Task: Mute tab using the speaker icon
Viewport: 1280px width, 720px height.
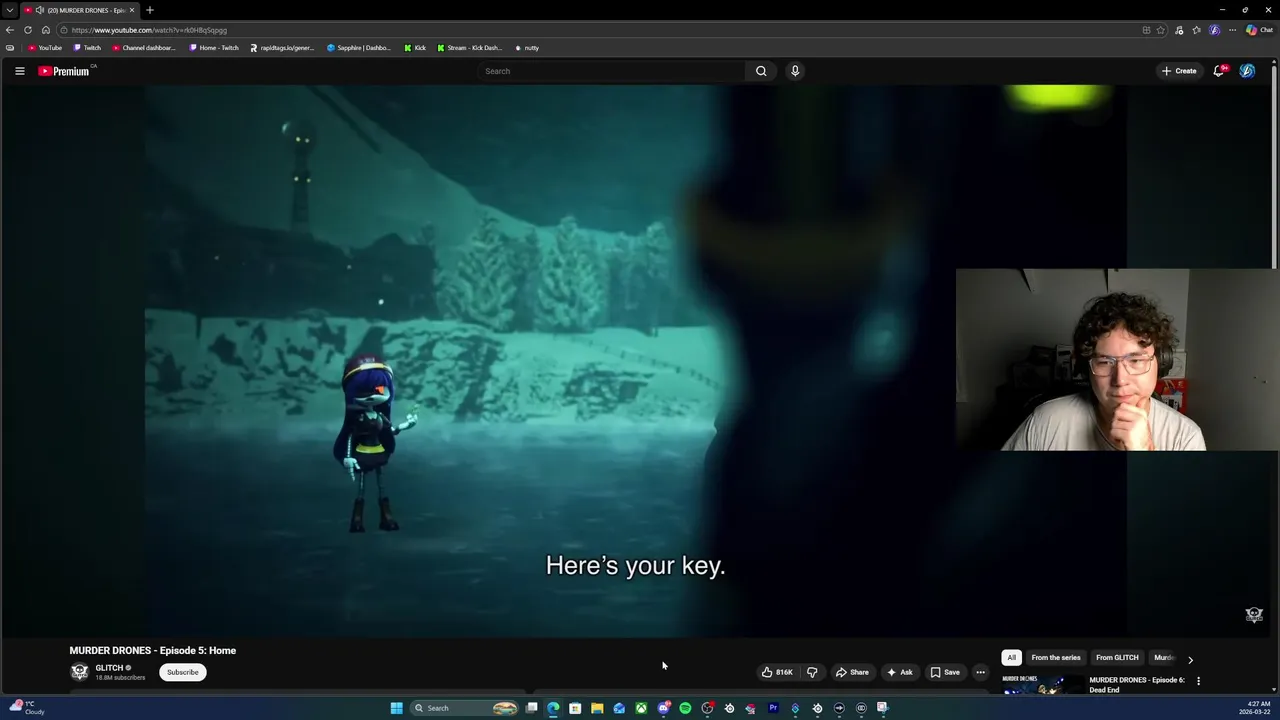Action: pos(40,10)
